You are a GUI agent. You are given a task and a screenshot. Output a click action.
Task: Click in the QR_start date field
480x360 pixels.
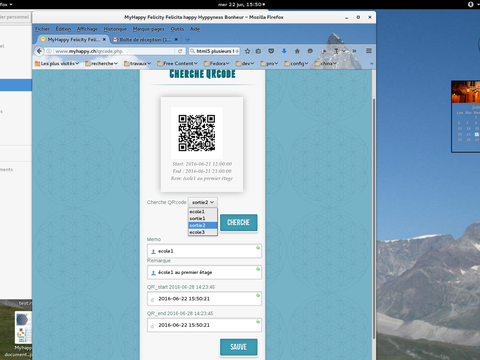point(204,299)
